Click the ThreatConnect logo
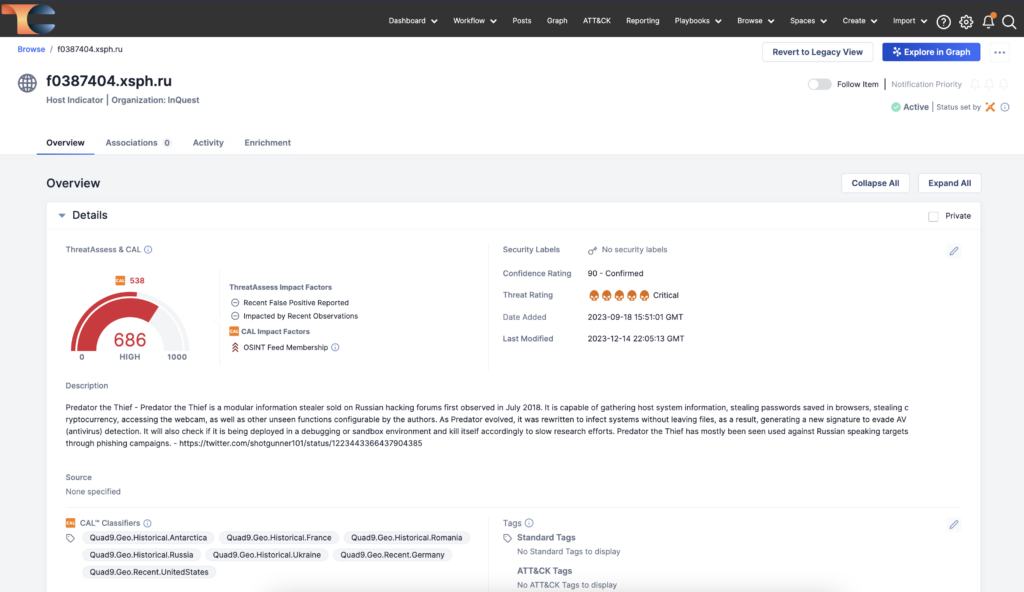 click(29, 18)
